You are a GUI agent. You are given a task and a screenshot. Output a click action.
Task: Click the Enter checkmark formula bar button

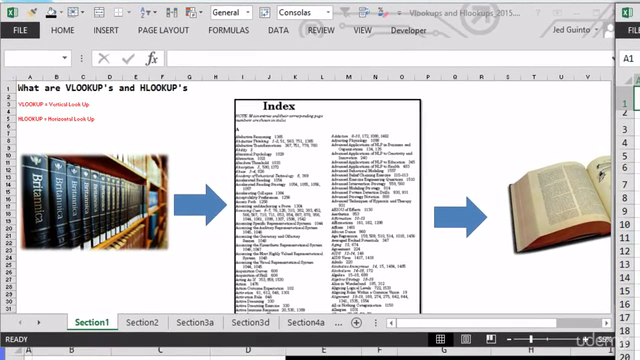128,59
